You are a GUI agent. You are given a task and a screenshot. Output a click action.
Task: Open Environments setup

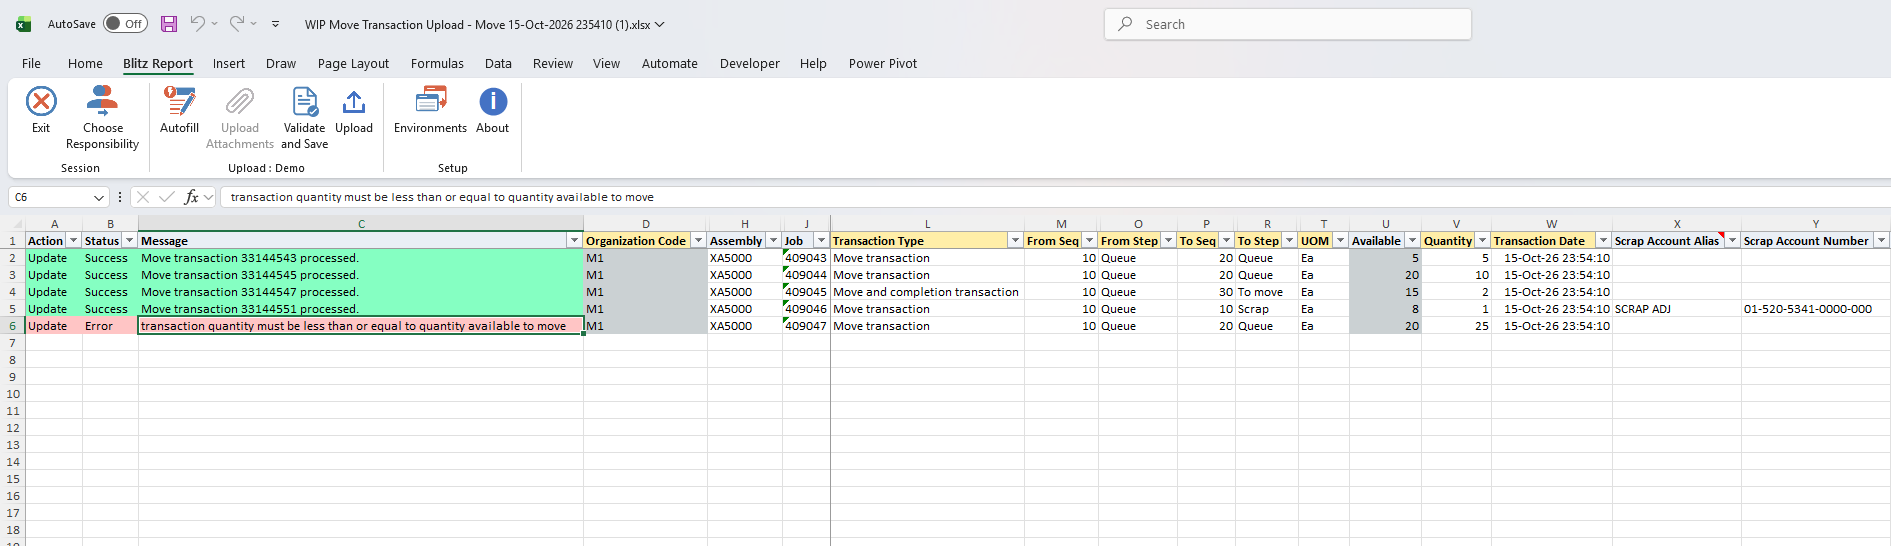[430, 110]
